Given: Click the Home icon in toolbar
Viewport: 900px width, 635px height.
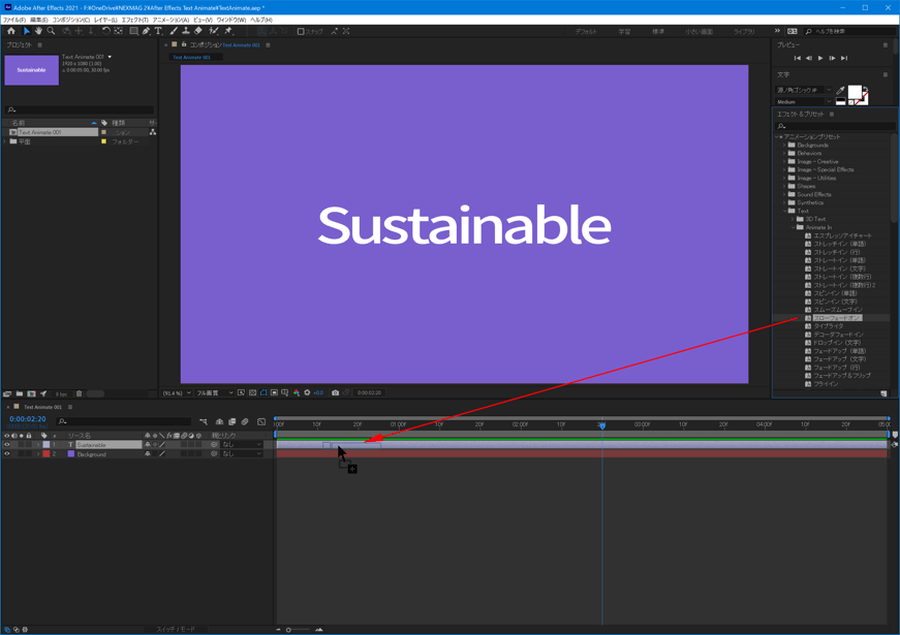Looking at the screenshot, I should [11, 31].
